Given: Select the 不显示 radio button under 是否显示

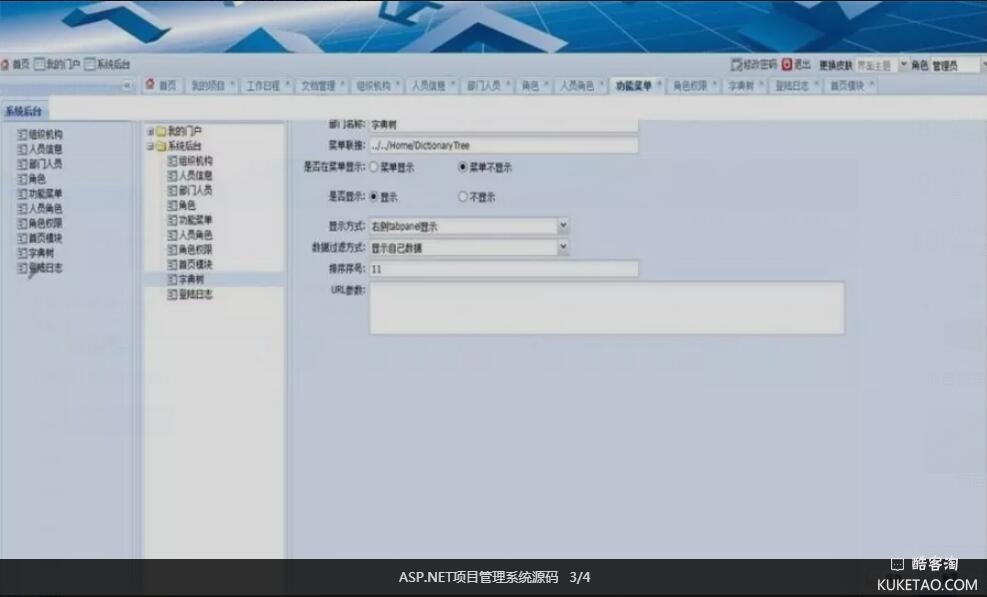Looking at the screenshot, I should coord(463,196).
